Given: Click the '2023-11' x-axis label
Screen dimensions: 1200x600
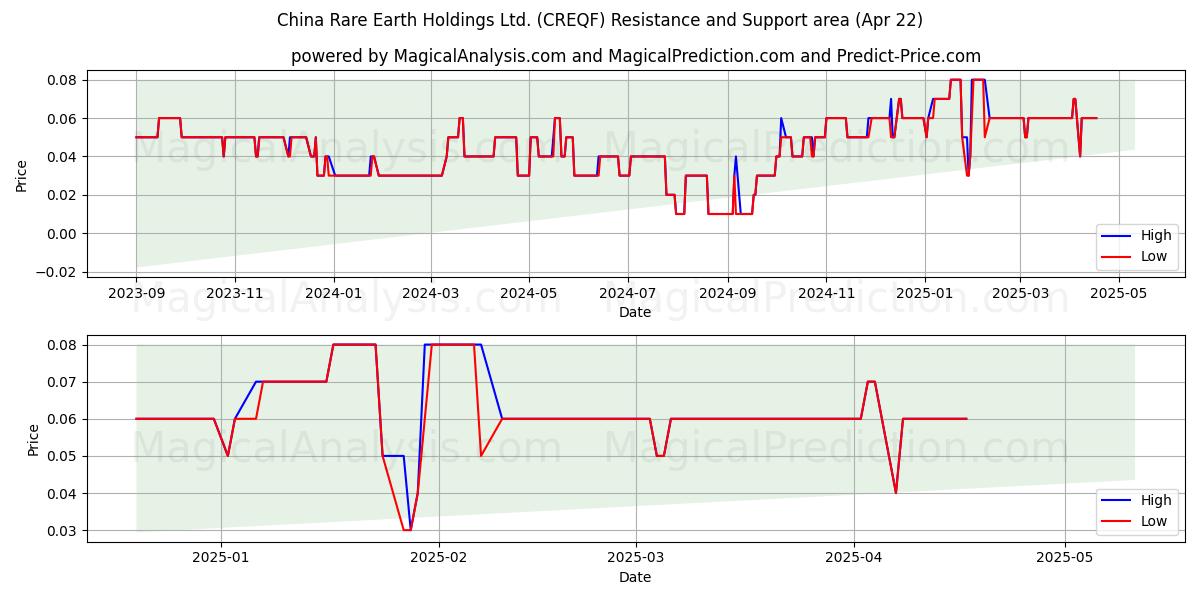Looking at the screenshot, I should click(x=235, y=295).
